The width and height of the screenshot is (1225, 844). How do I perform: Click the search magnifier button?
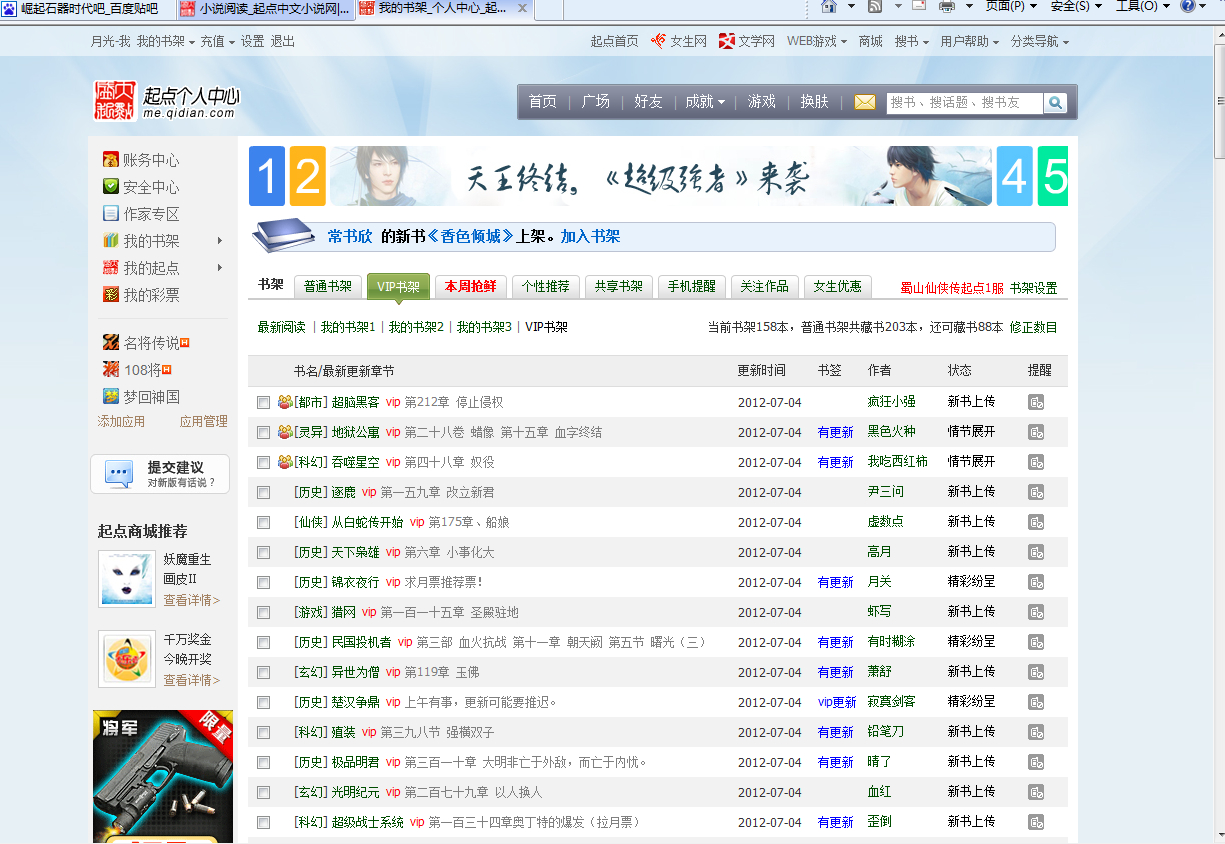pyautogui.click(x=1055, y=103)
